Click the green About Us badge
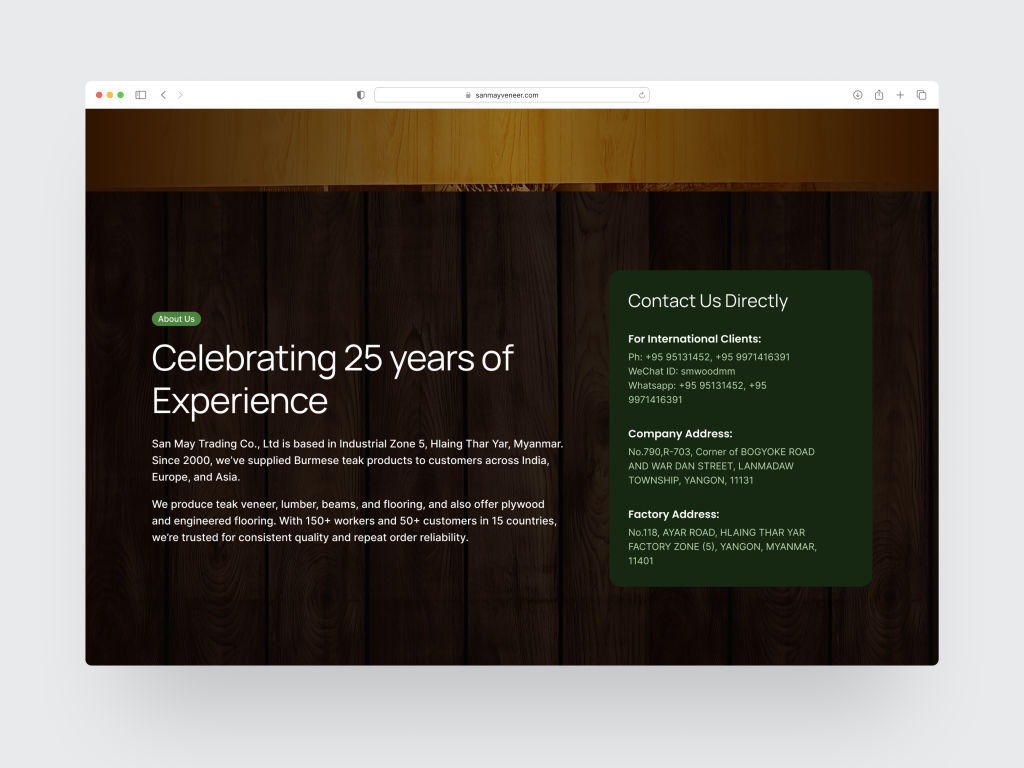Screen dimensions: 1024x768 176,319
